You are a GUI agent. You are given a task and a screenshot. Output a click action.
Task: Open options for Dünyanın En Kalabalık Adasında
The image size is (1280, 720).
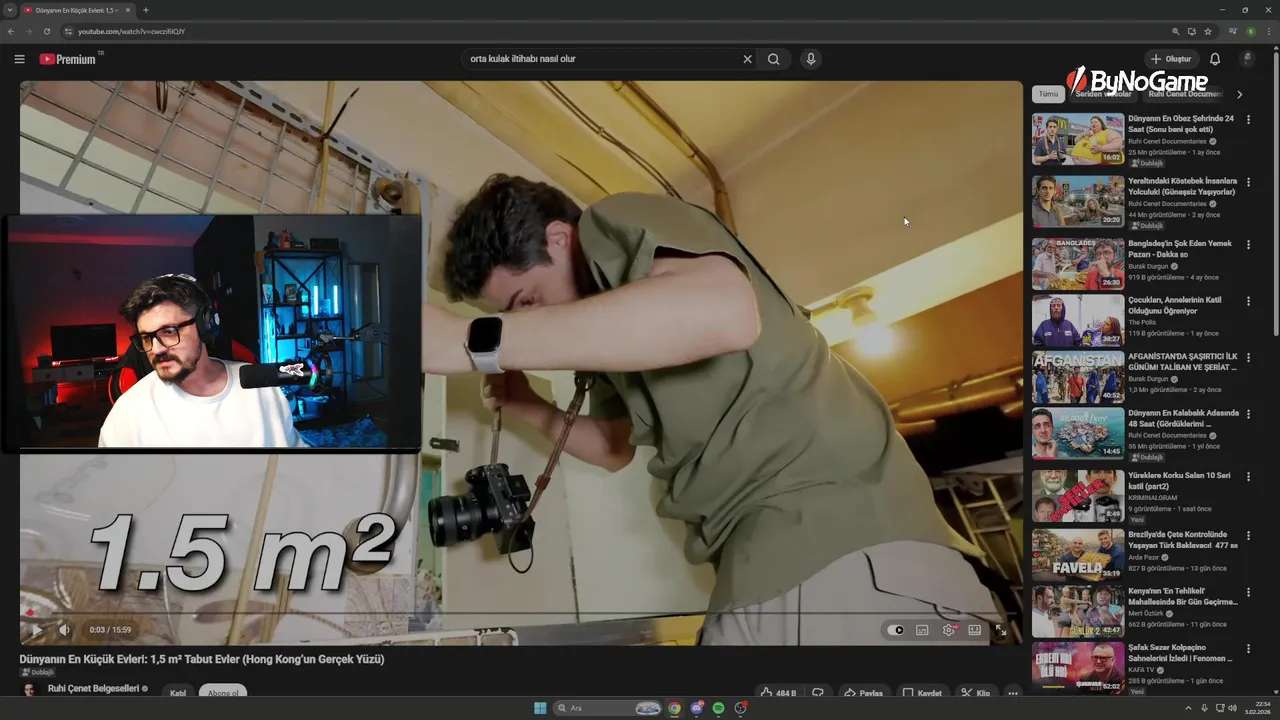coord(1248,413)
